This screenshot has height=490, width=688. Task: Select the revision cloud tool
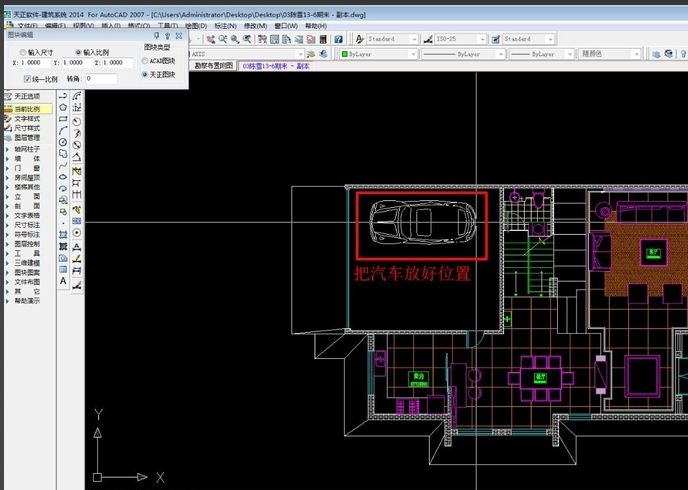click(x=63, y=154)
